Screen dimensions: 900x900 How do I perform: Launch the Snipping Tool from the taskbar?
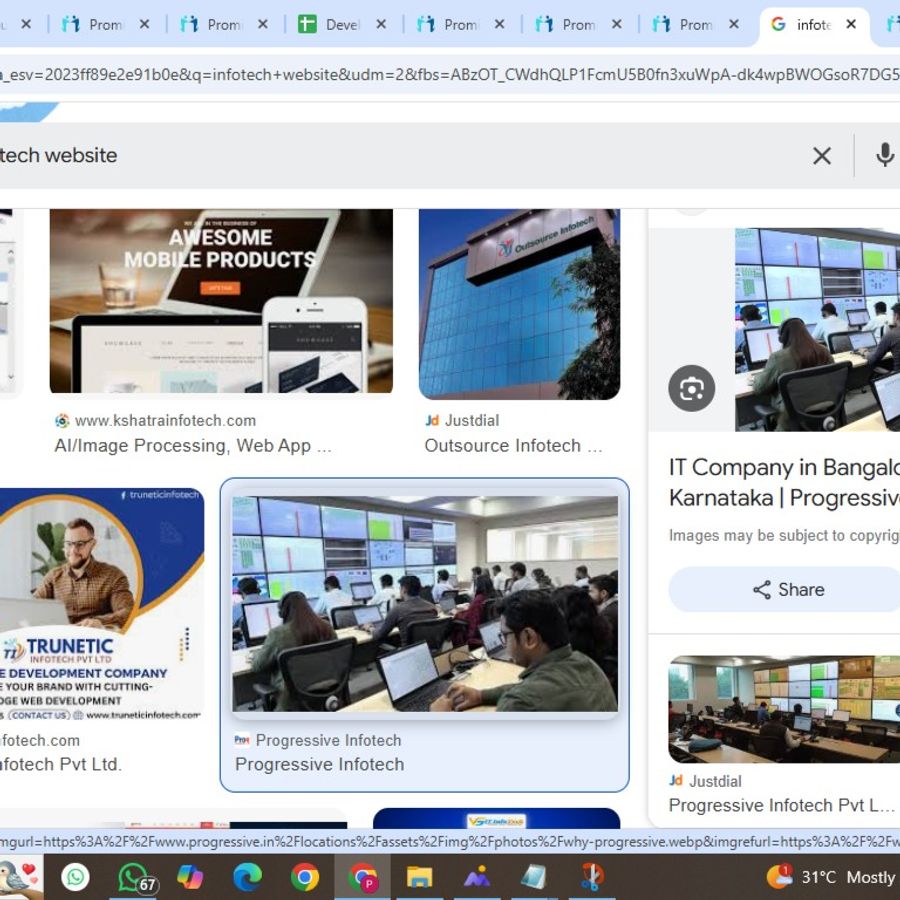click(592, 877)
